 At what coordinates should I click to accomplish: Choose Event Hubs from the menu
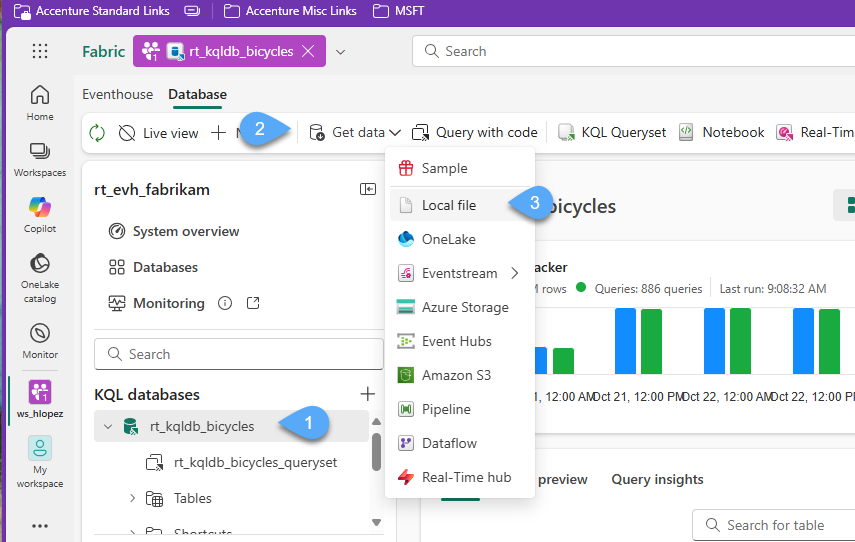coord(460,341)
